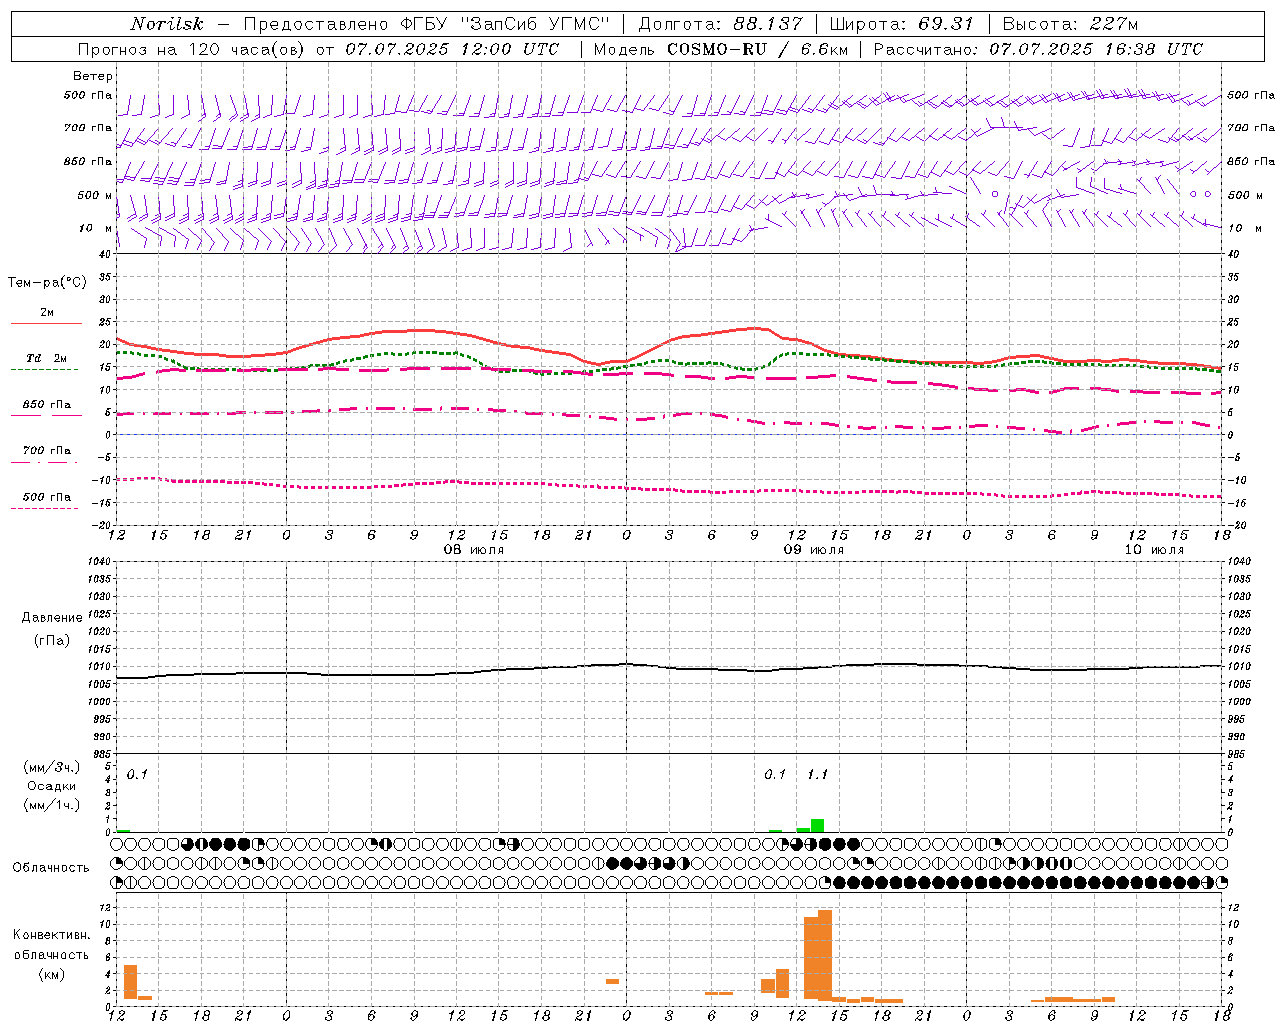Click the 'Td 2м' dew point legend entry
Image resolution: width=1280 pixels, height=1024 pixels.
click(47, 358)
